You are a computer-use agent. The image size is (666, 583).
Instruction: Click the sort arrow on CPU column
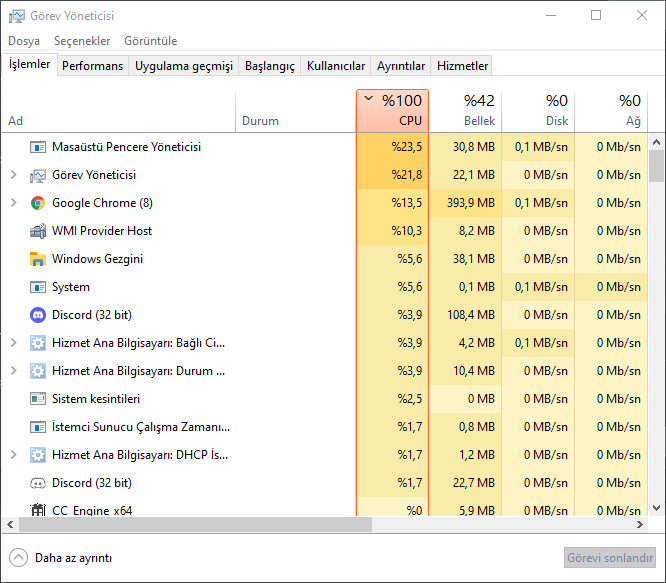[368, 99]
